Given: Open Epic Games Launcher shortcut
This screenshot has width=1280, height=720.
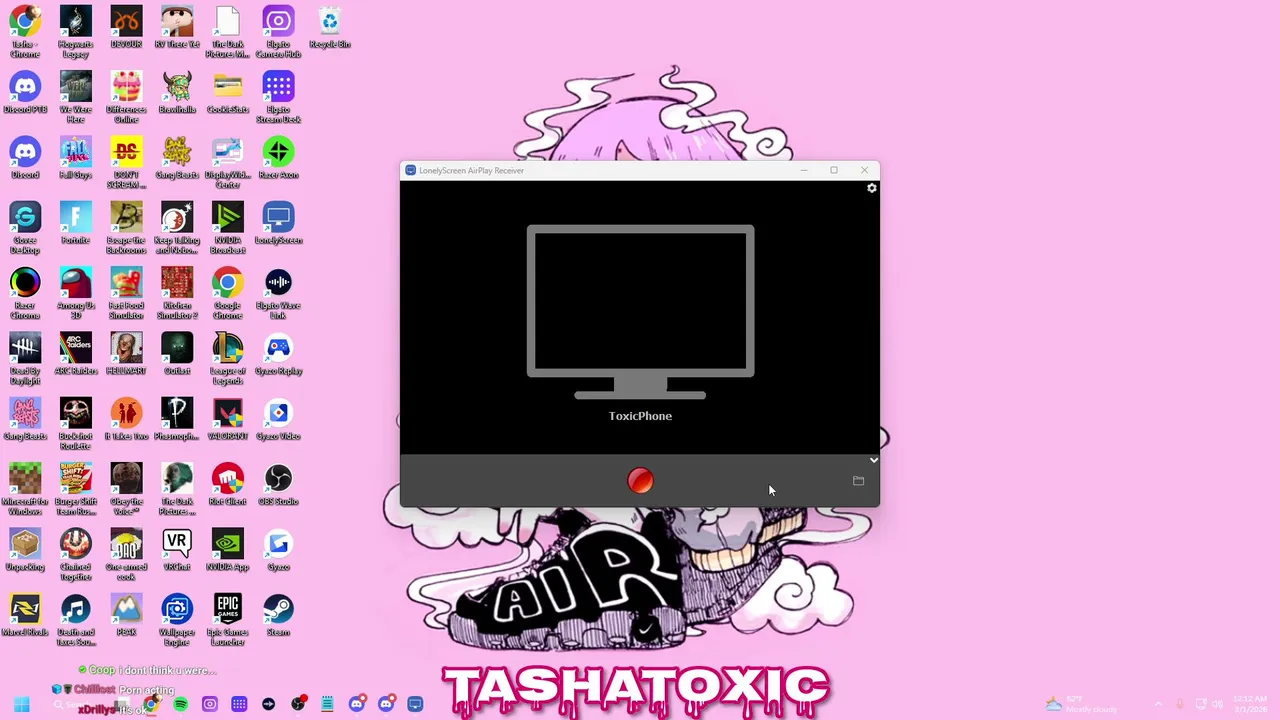Looking at the screenshot, I should 228,618.
